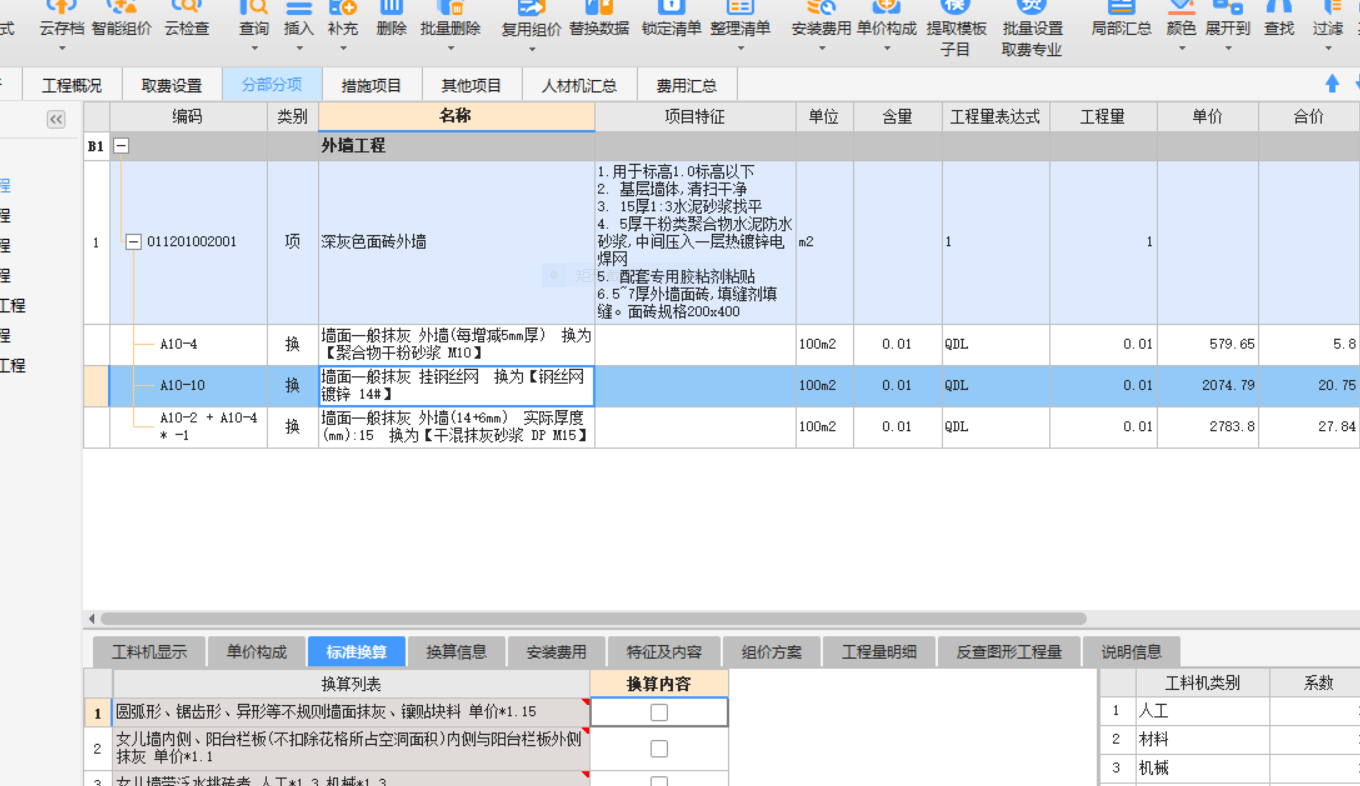Click the 插入 toolbar button

298,20
